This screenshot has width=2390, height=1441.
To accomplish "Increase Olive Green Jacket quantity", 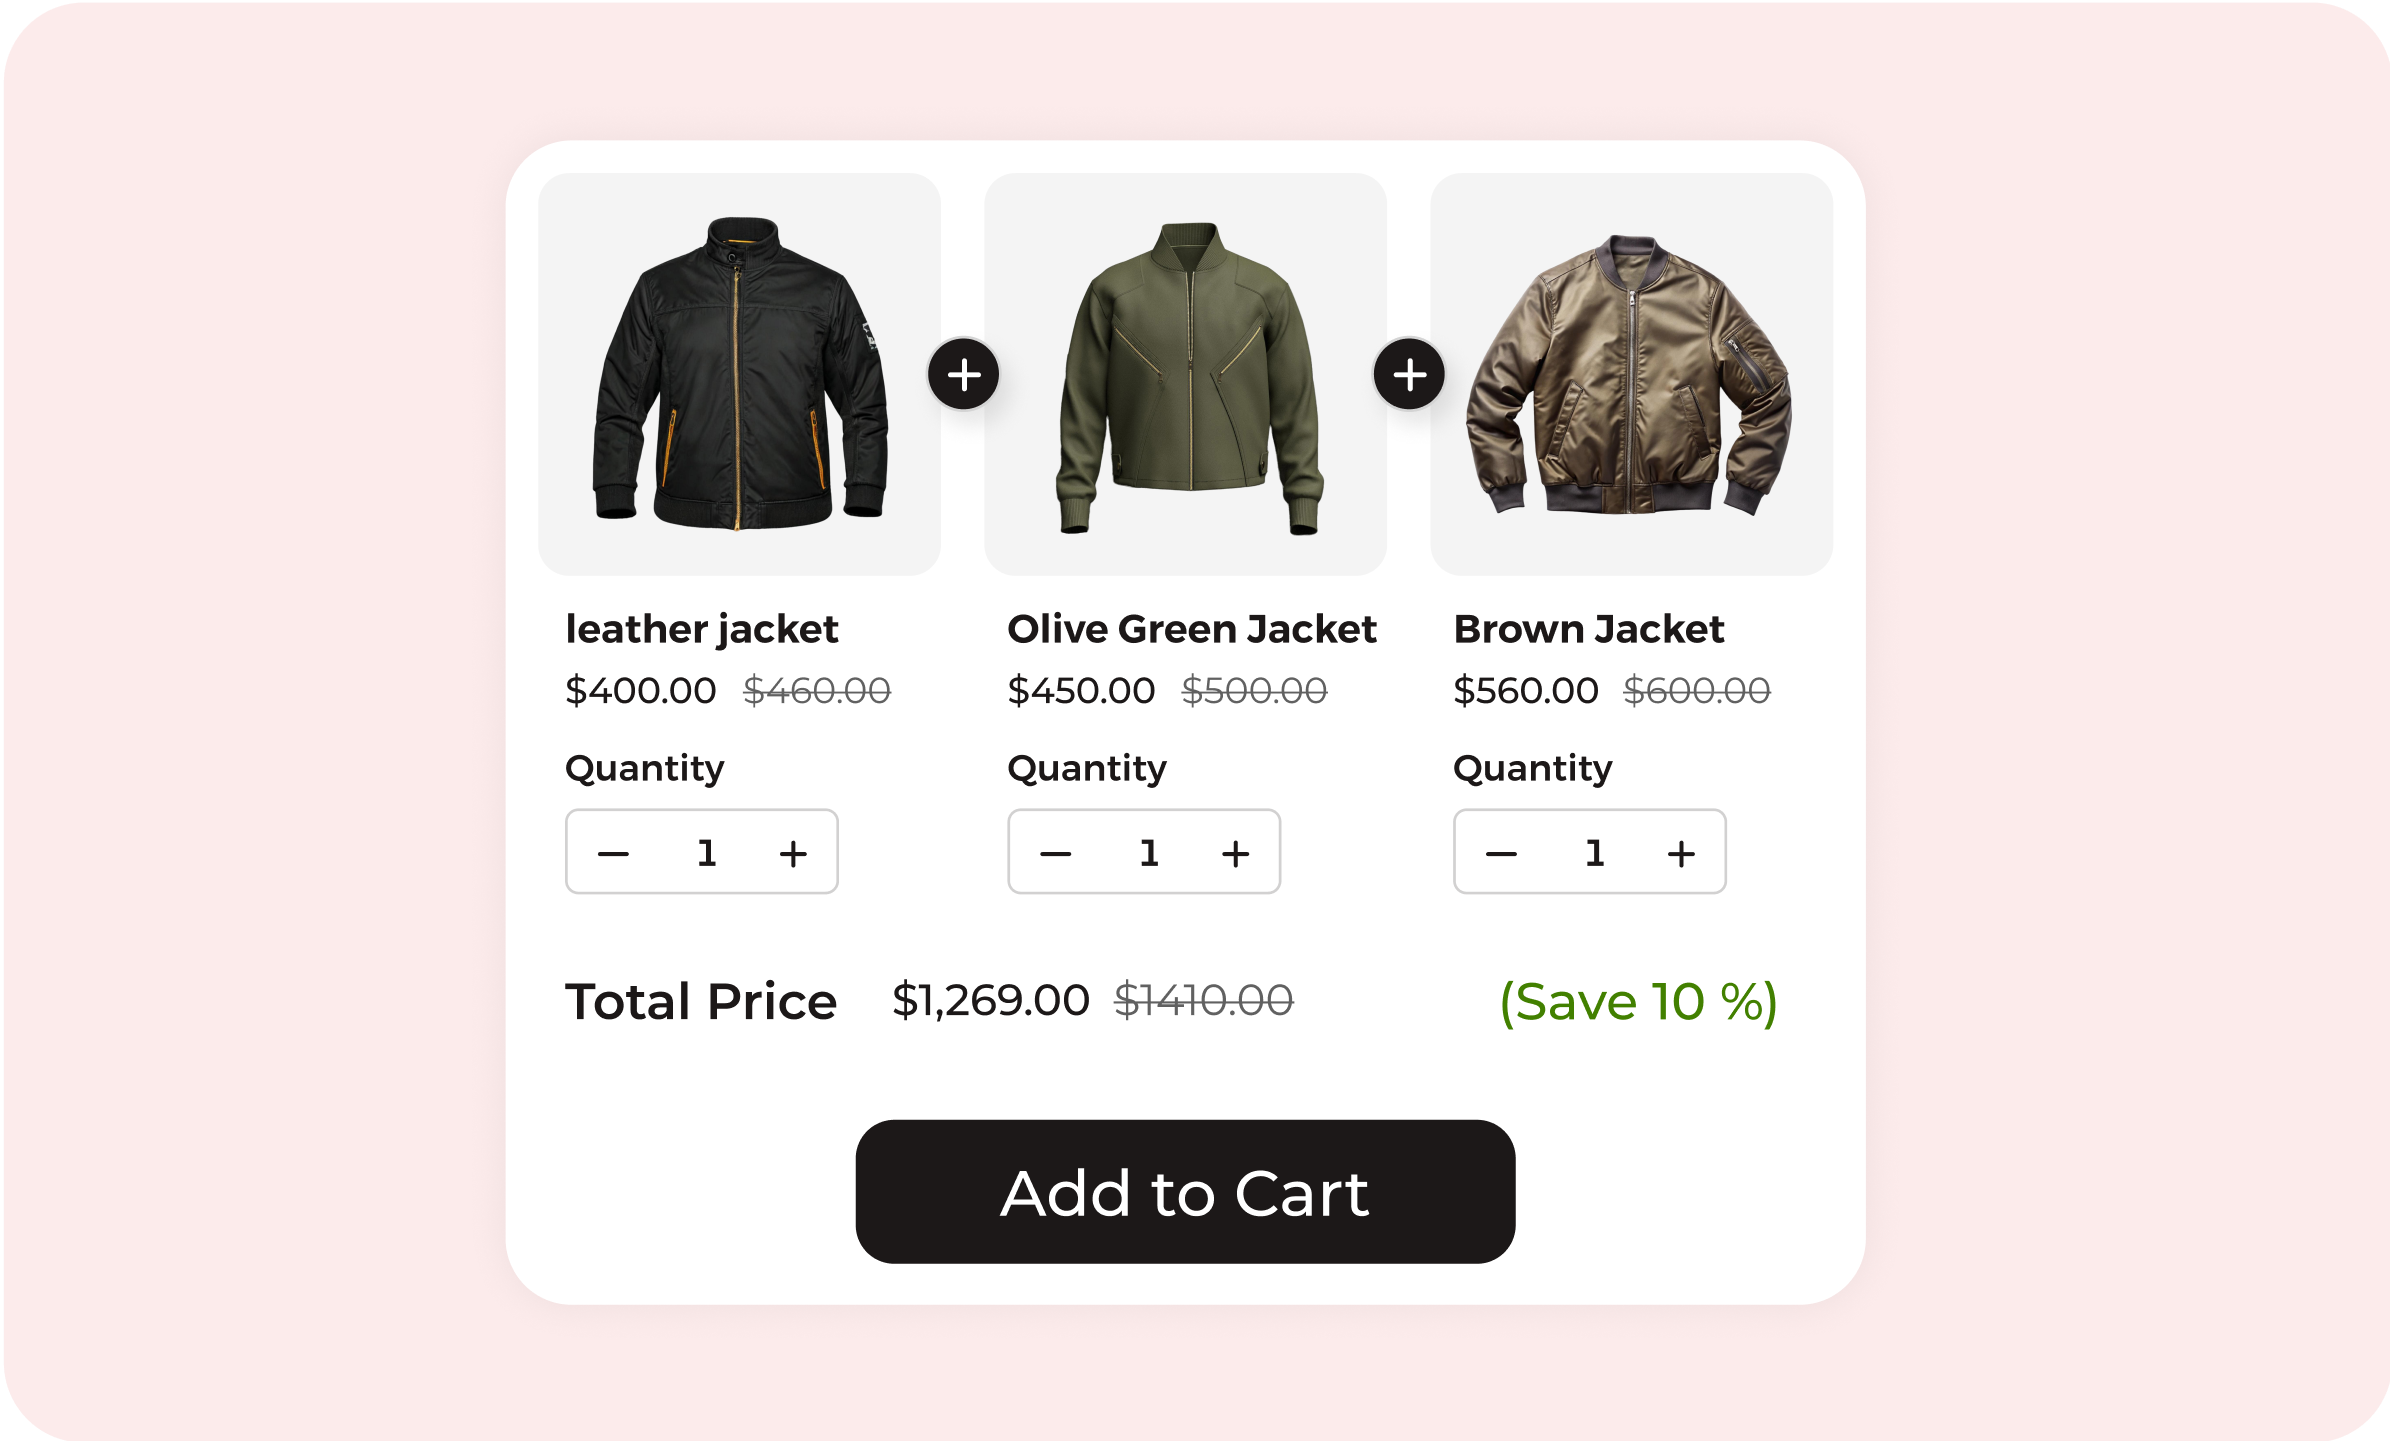I will pyautogui.click(x=1235, y=853).
